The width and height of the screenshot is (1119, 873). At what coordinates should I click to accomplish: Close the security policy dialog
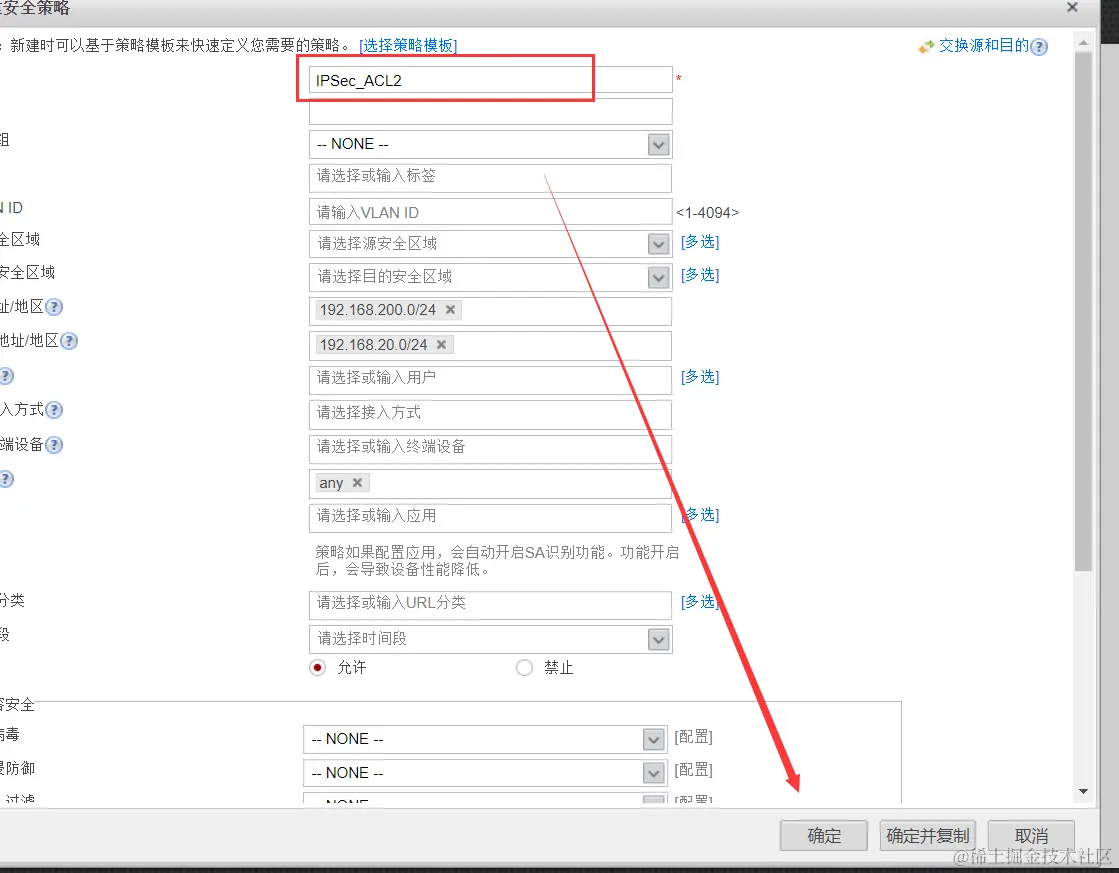[1072, 7]
